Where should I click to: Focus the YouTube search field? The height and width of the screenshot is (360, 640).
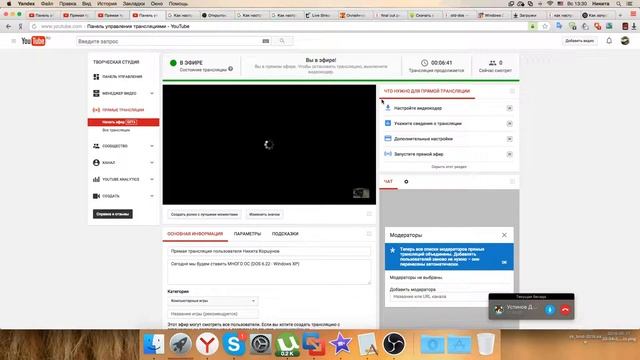click(168, 41)
